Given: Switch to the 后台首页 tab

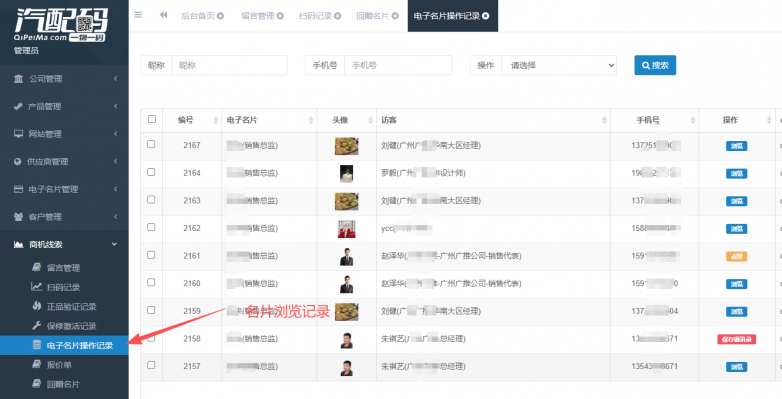Looking at the screenshot, I should (x=198, y=16).
